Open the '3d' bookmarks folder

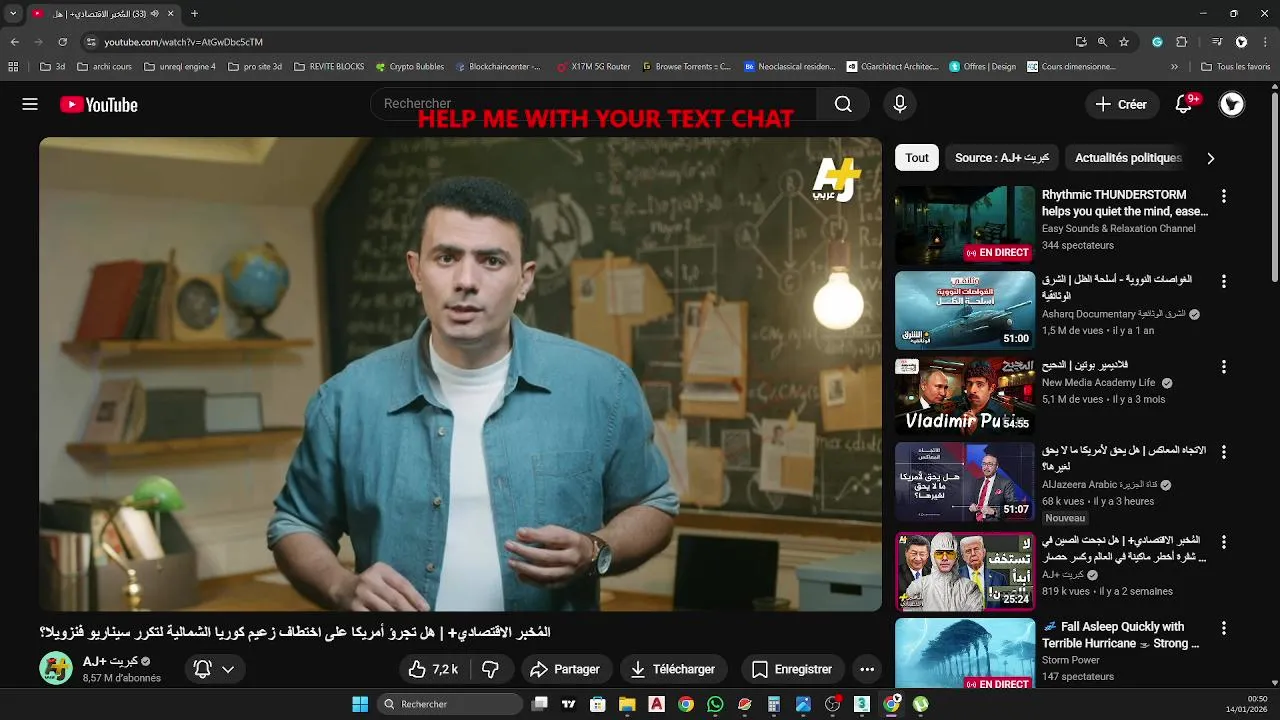[53, 67]
